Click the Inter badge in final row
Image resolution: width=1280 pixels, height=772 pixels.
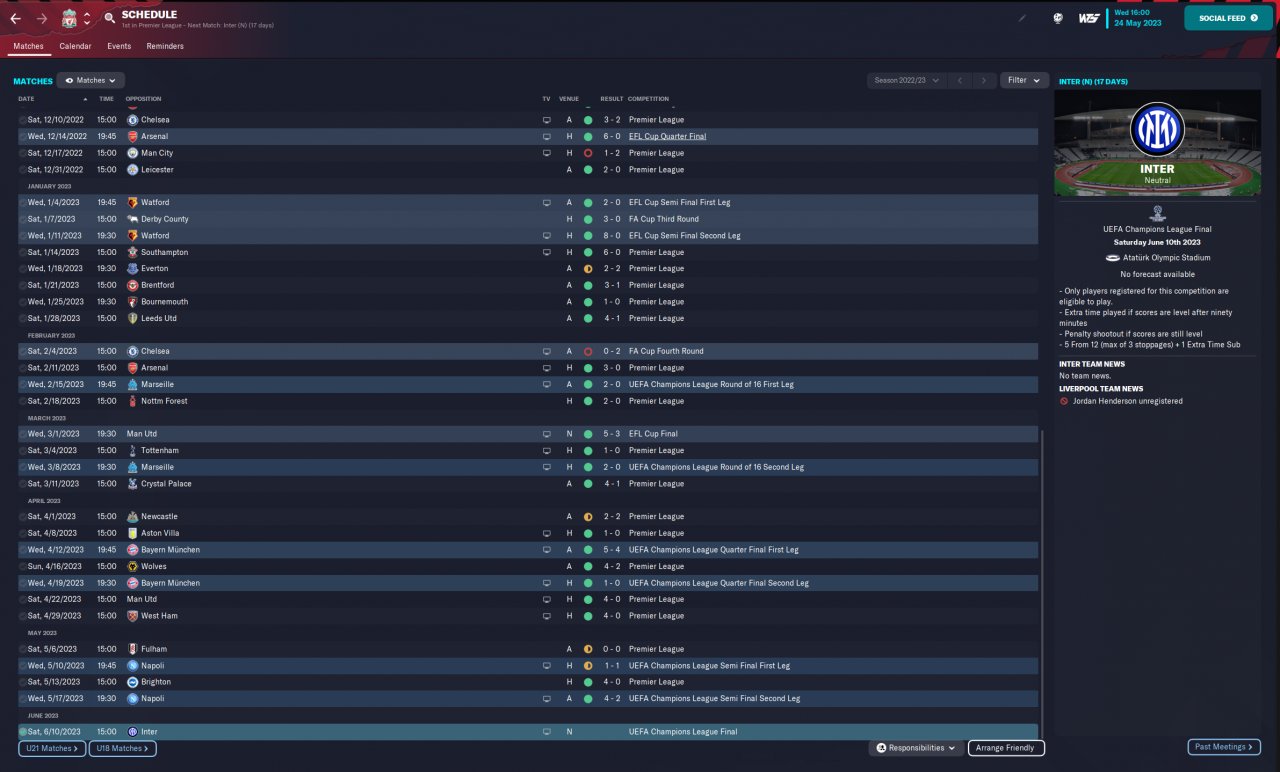pos(132,732)
